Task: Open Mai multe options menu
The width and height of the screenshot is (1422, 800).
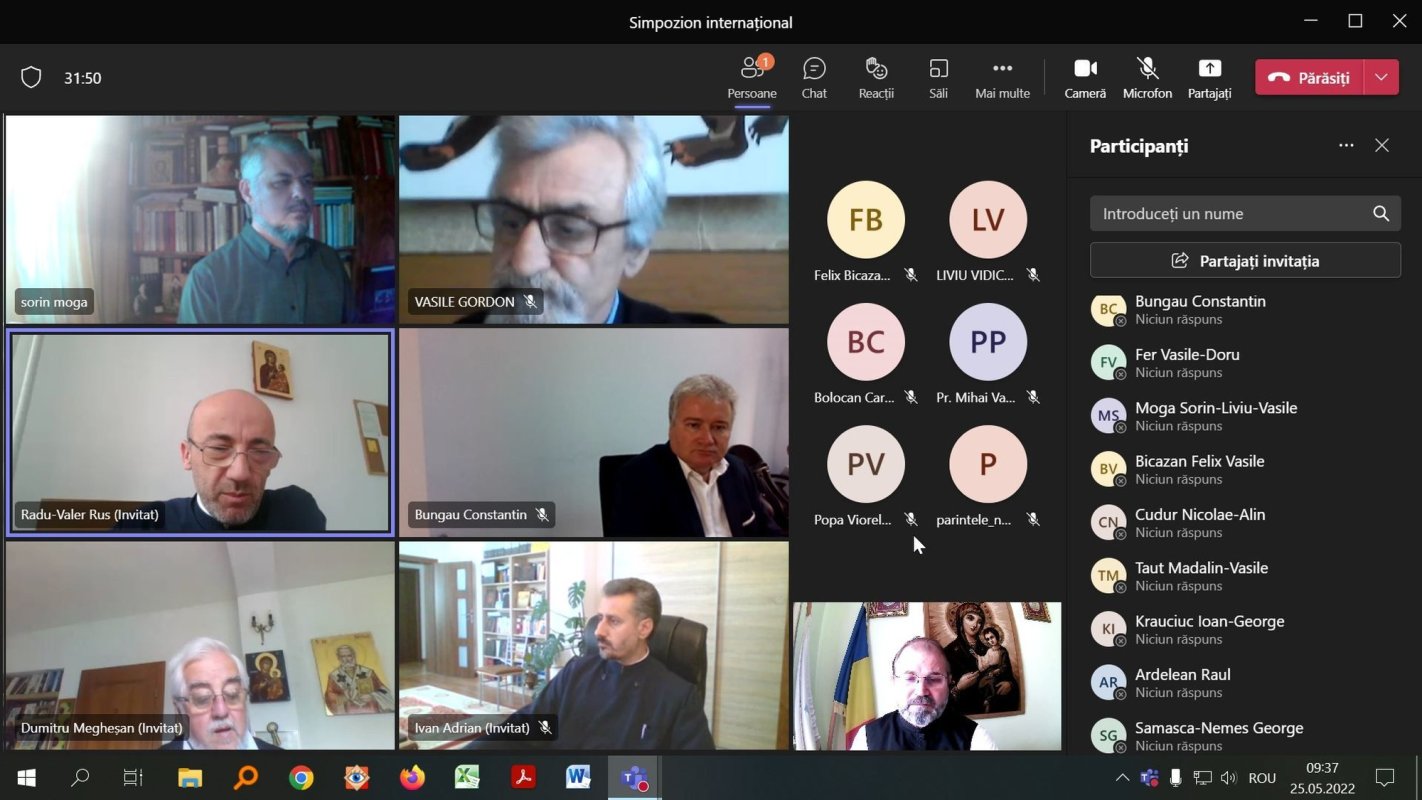Action: [1002, 78]
